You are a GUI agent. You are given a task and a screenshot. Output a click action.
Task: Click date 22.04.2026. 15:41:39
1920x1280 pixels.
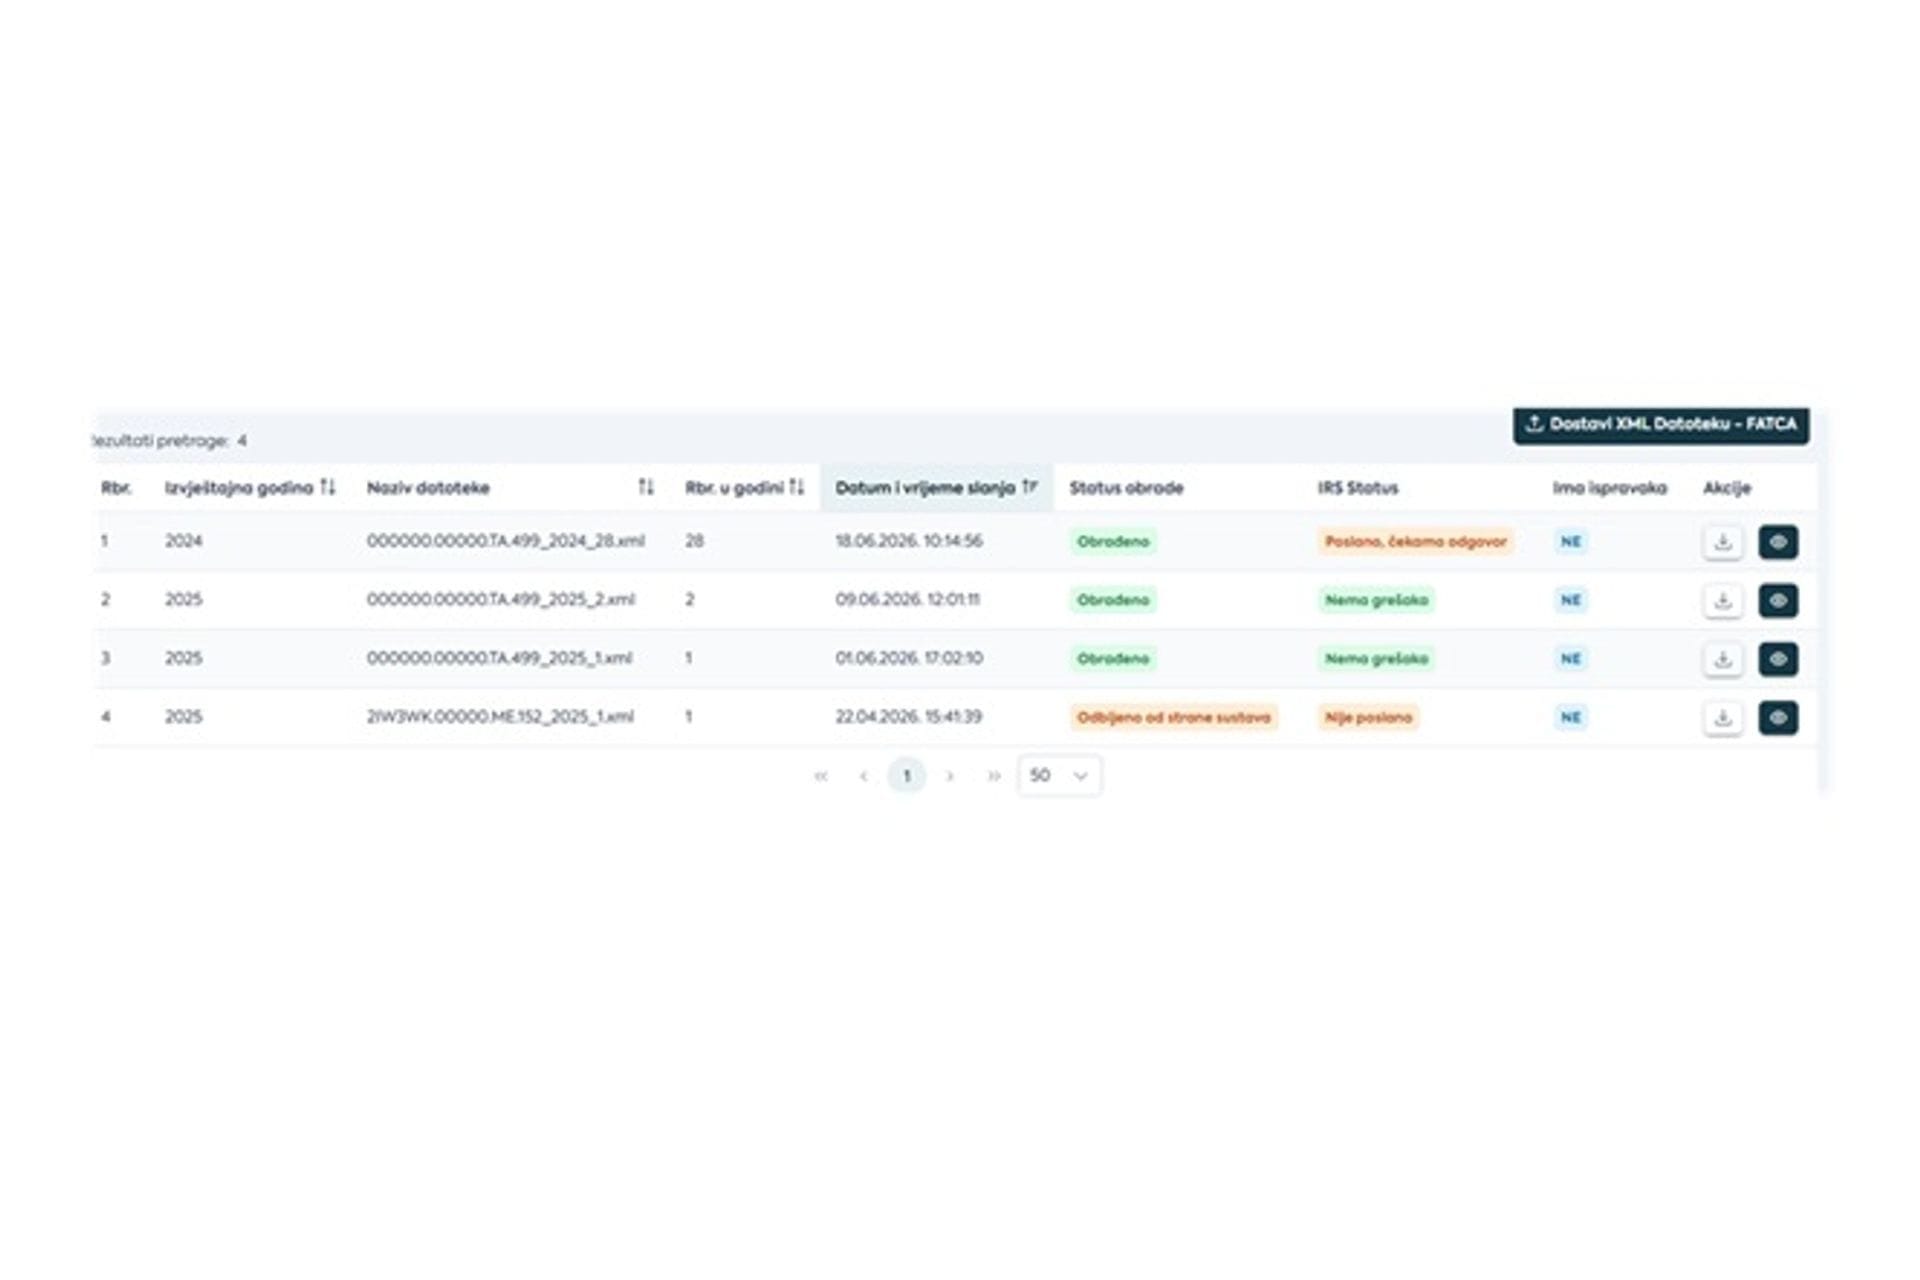[909, 717]
